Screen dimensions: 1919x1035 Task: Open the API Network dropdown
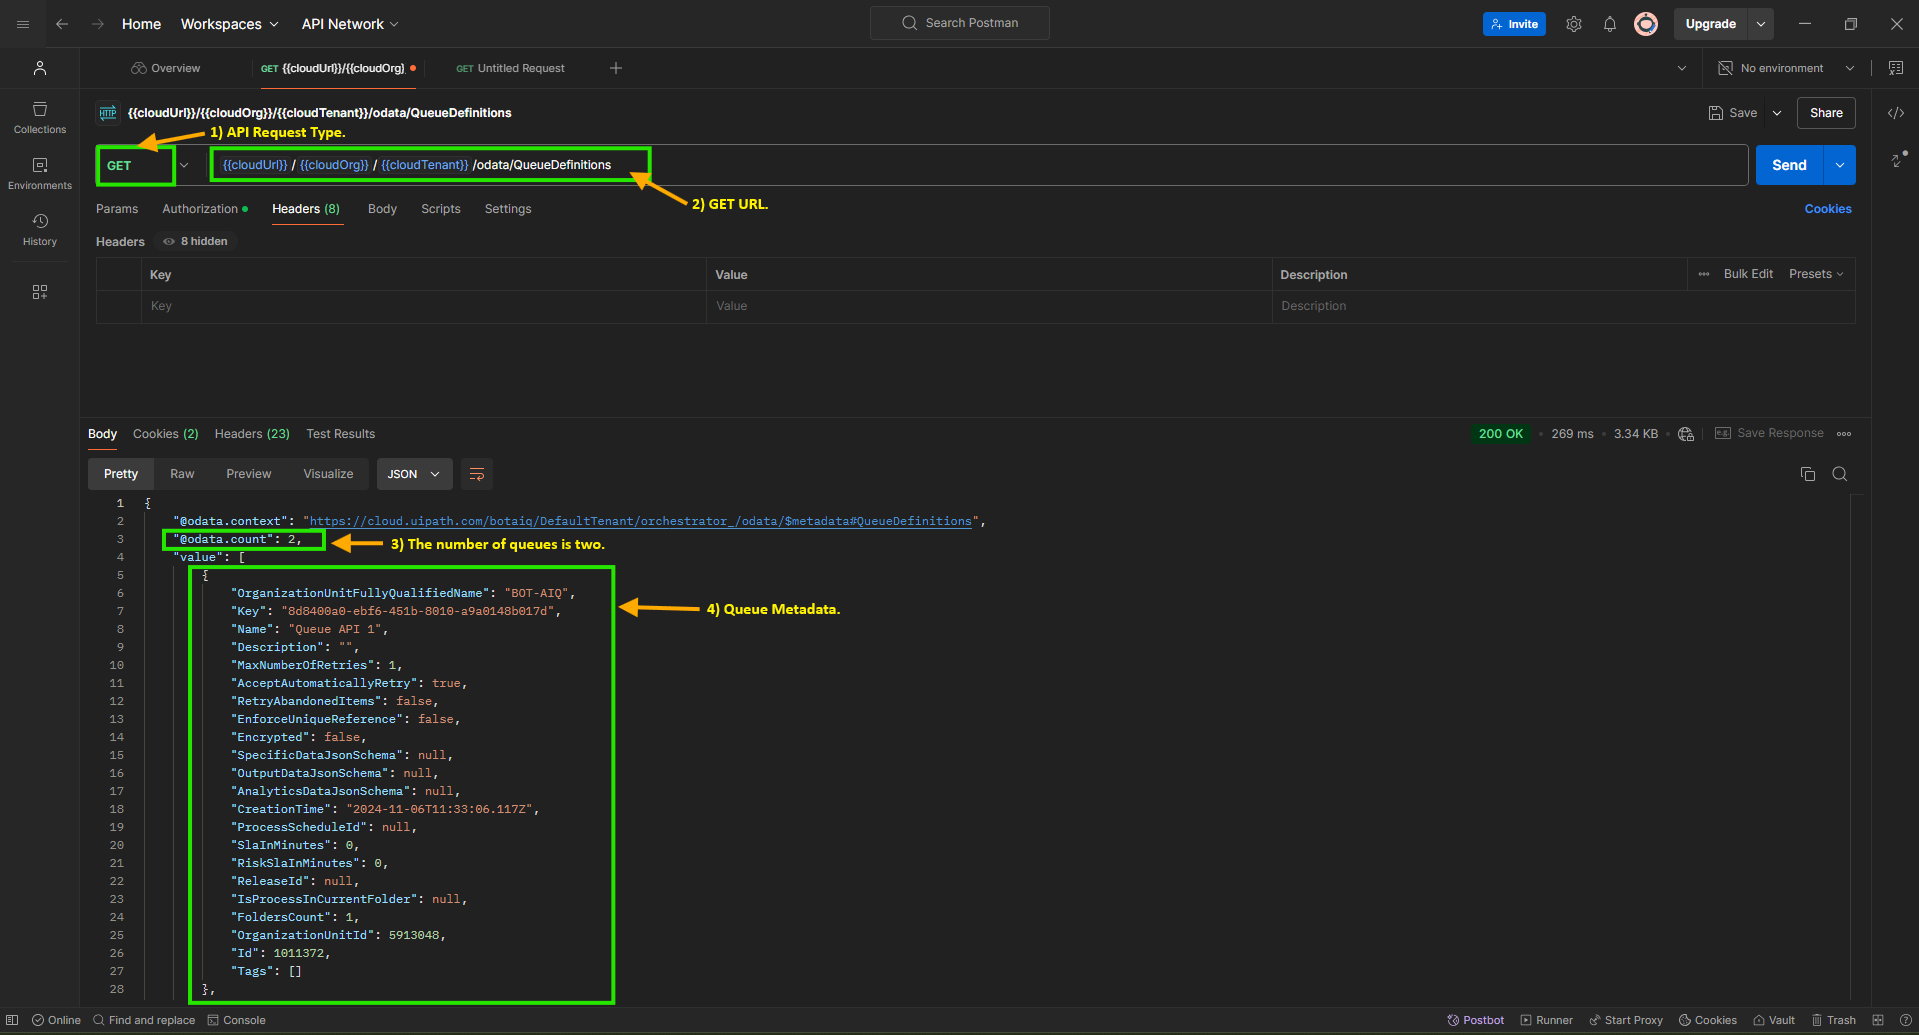[x=350, y=24]
